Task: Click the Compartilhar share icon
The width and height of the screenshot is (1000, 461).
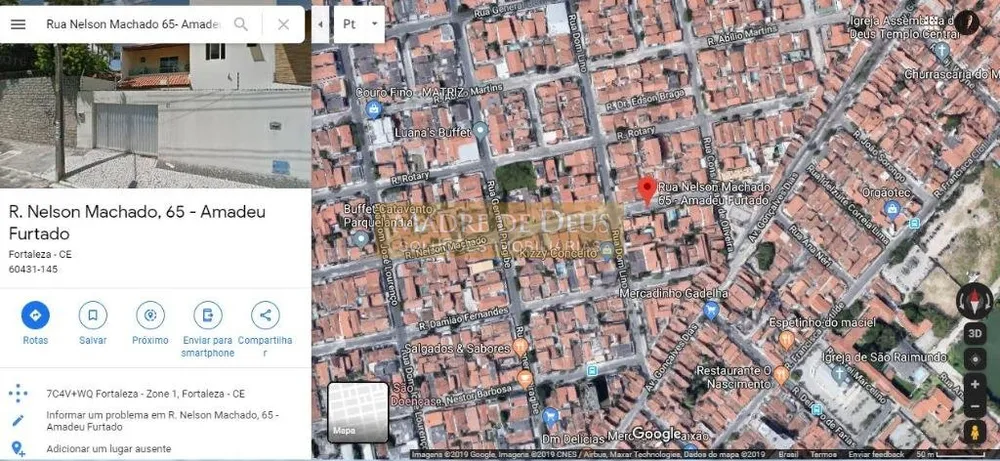Action: point(265,315)
